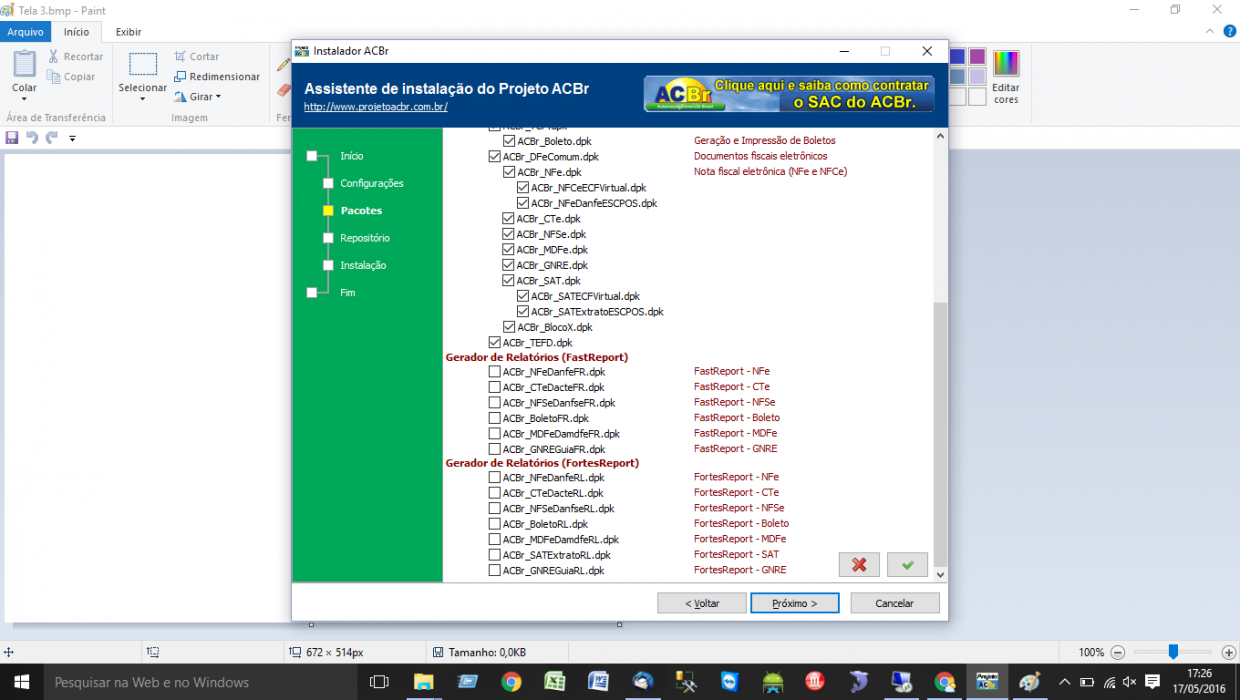
Task: Click ACBr_MDFe.dpk package name
Action: tap(552, 250)
